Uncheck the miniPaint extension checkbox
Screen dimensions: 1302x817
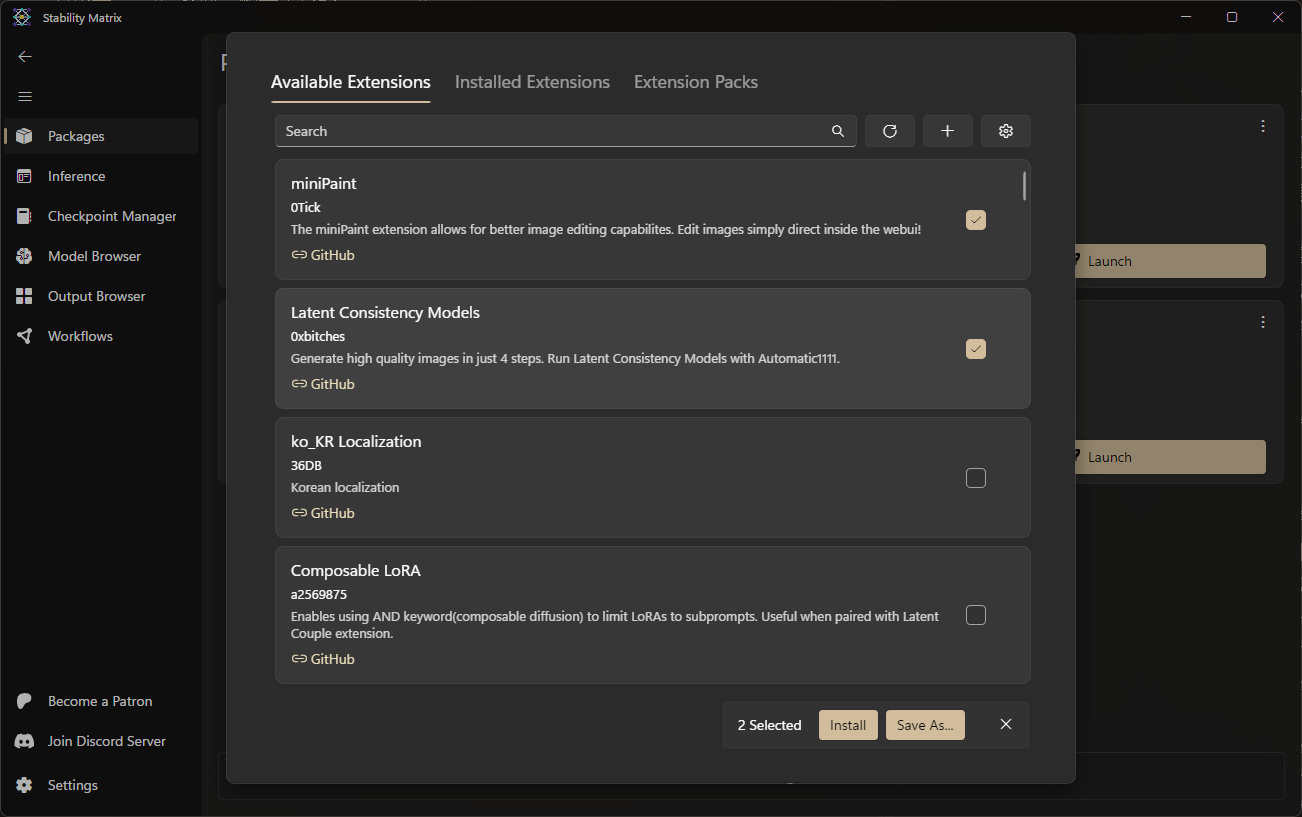(976, 220)
